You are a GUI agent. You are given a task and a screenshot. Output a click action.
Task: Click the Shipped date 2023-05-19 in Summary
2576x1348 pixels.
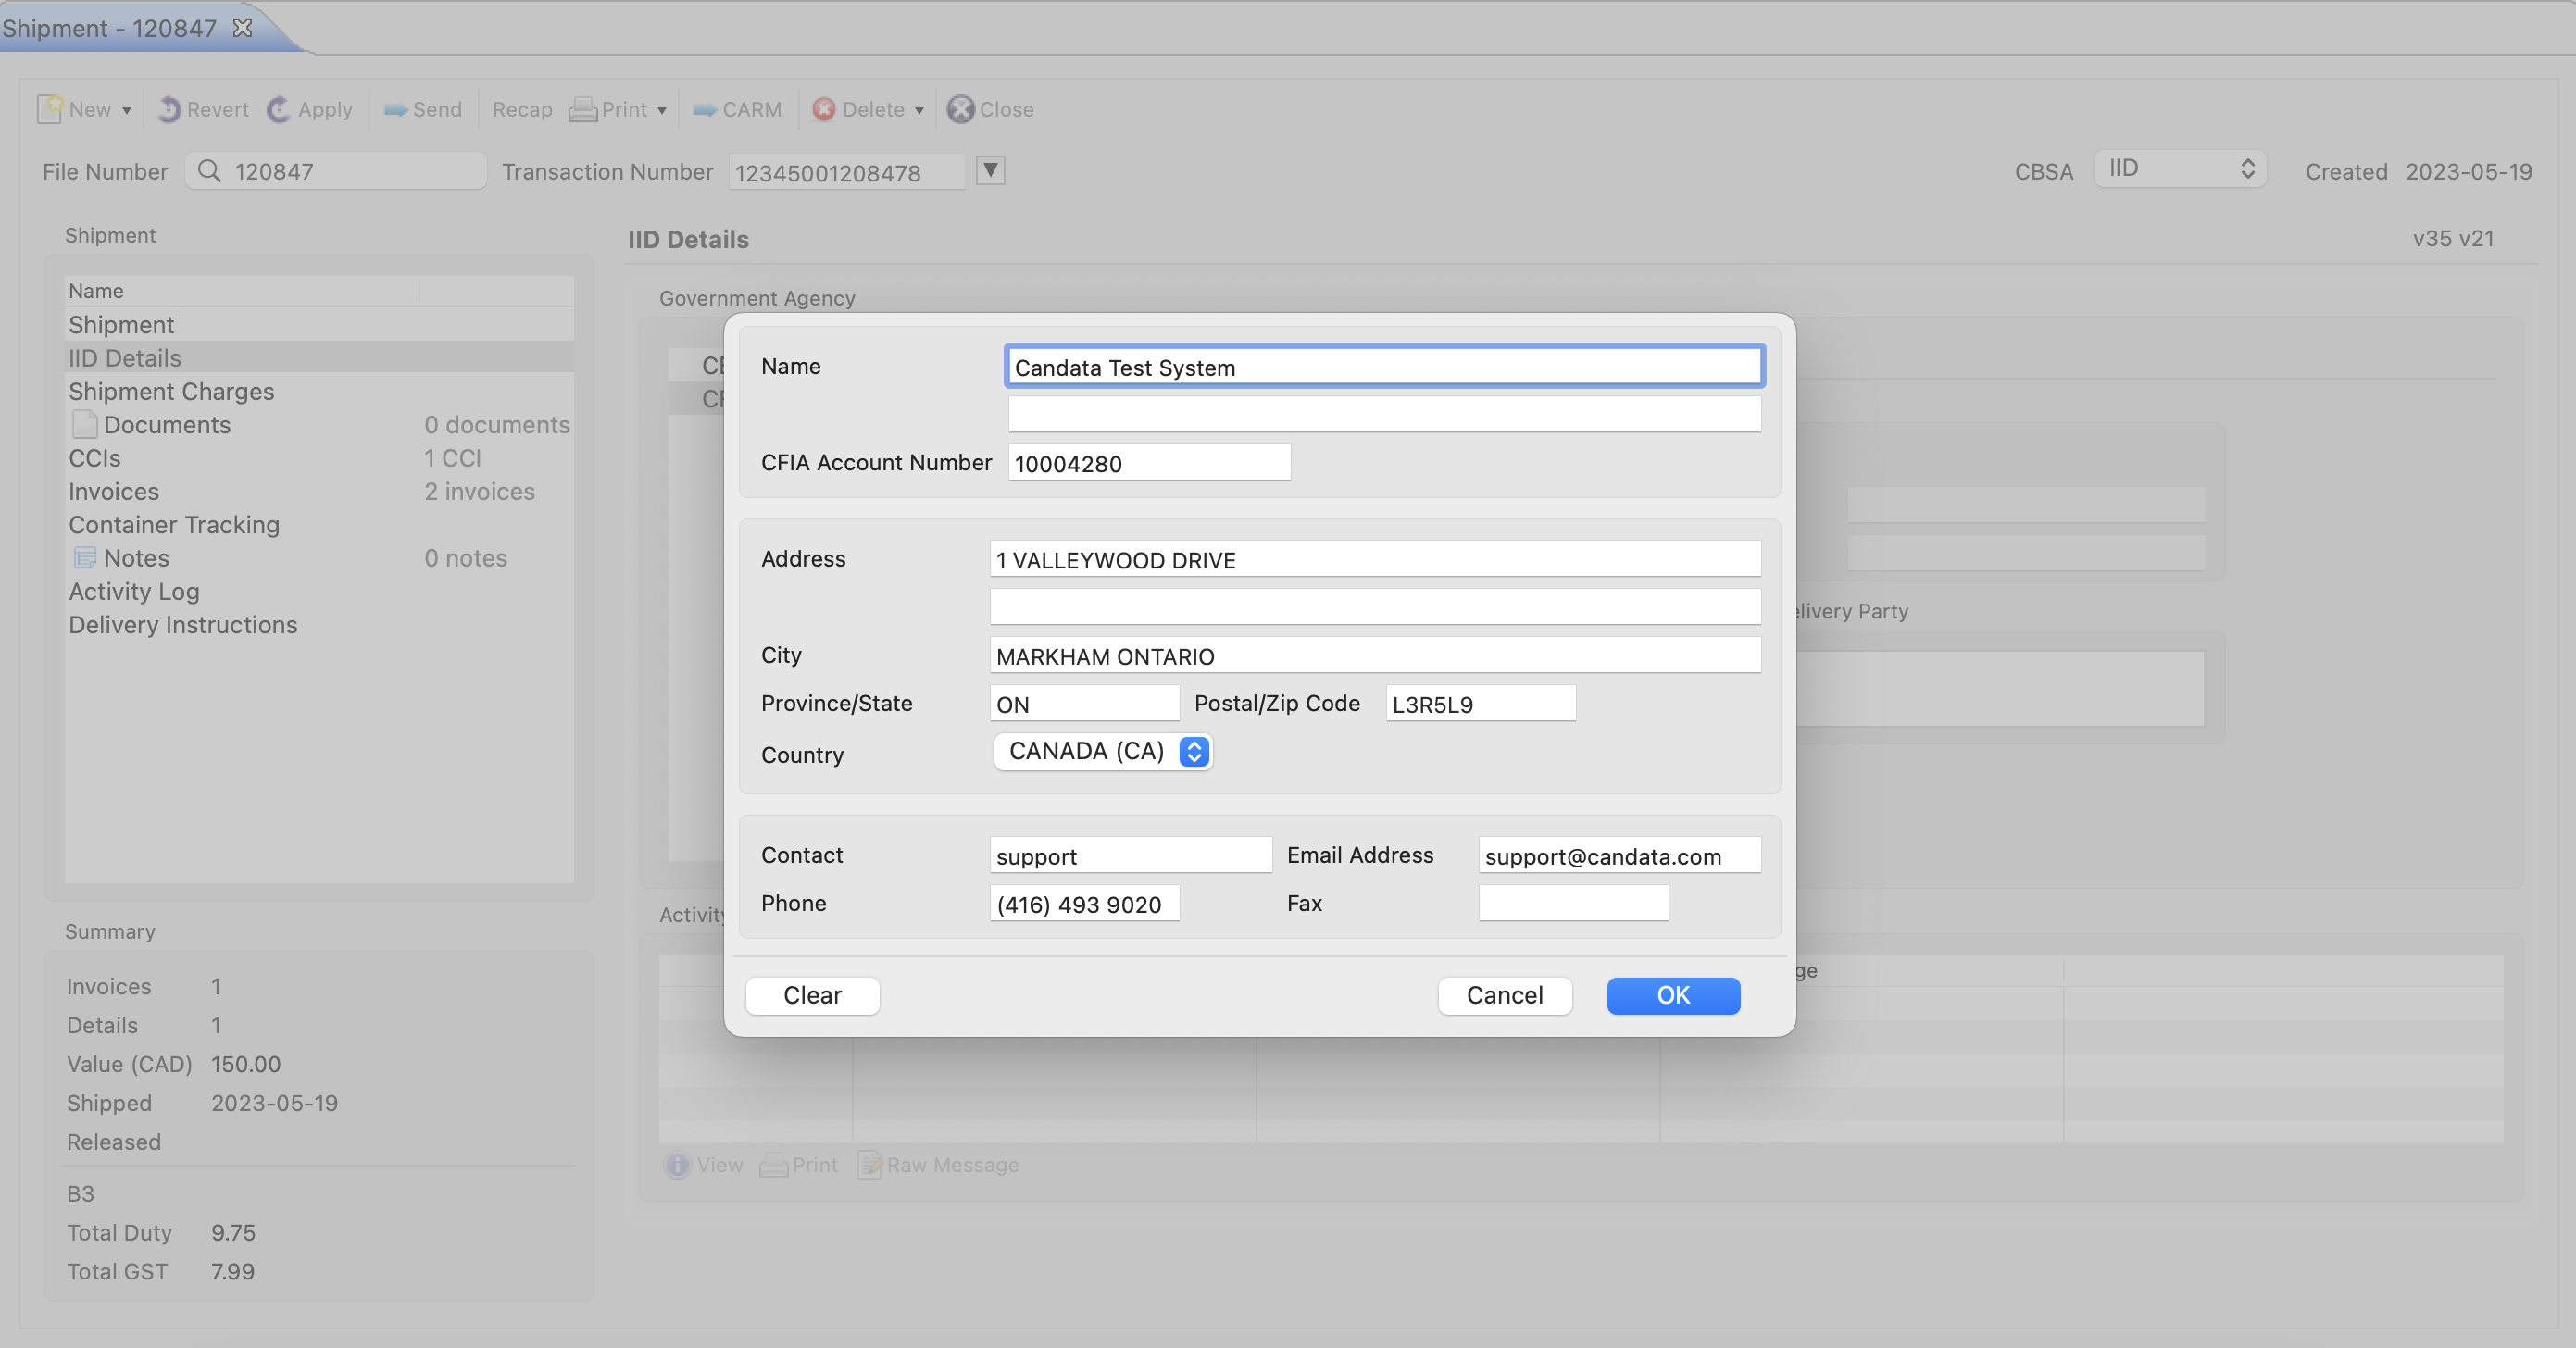[x=275, y=1103]
